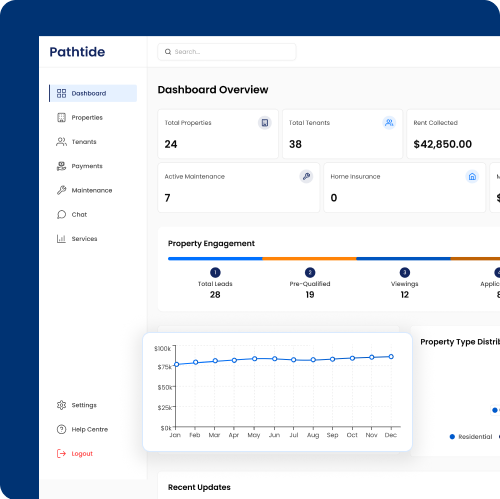Open the Properties menu item
Screen dimensions: 500x499
[93, 117]
